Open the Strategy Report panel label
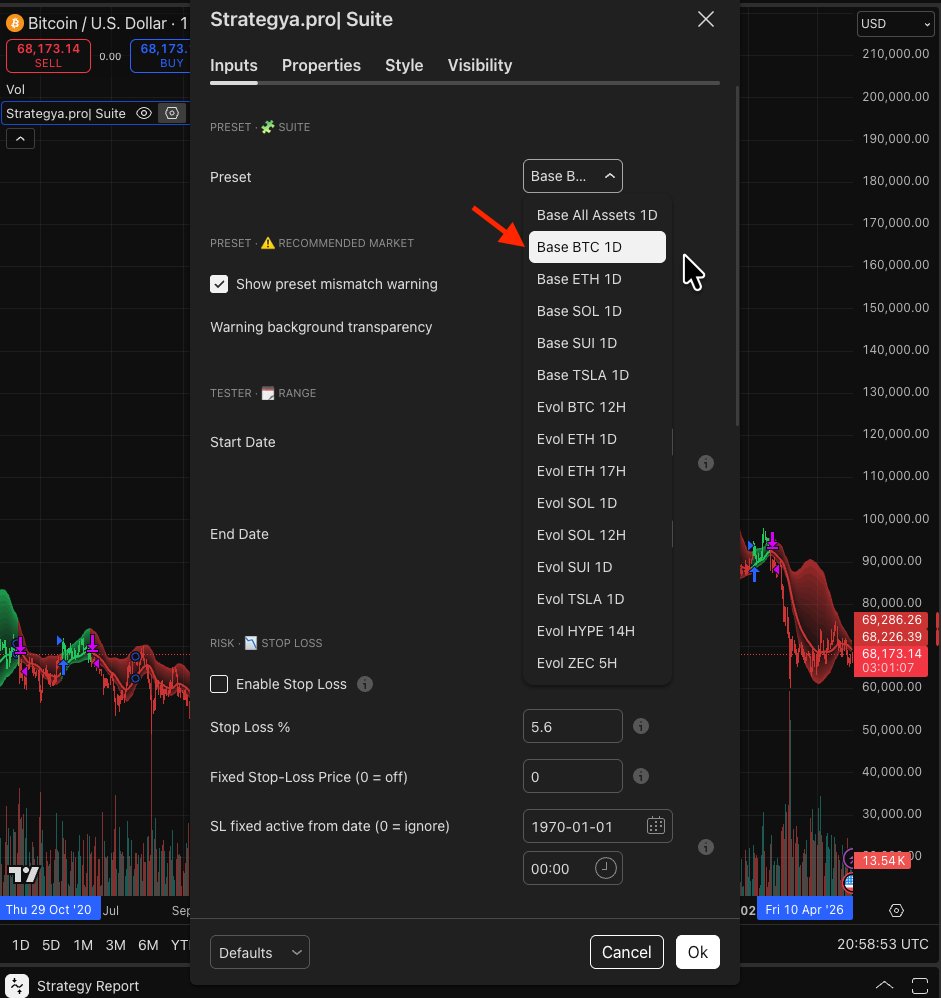The image size is (941, 998). coord(88,985)
